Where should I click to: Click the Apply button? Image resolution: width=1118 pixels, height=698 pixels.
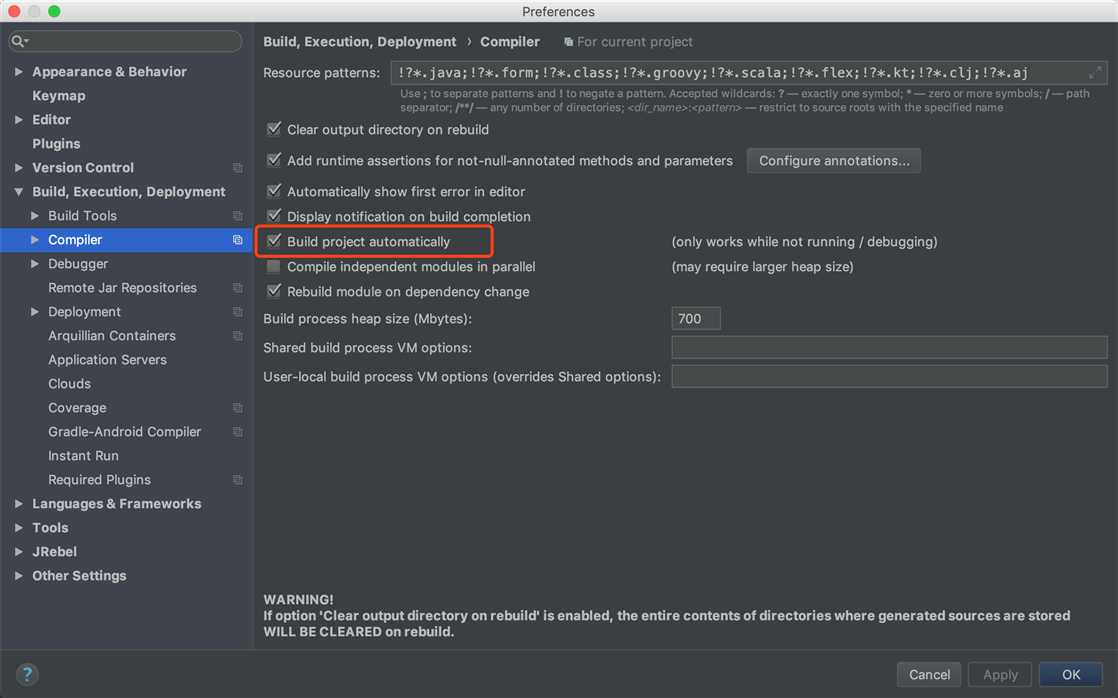coord(1000,674)
